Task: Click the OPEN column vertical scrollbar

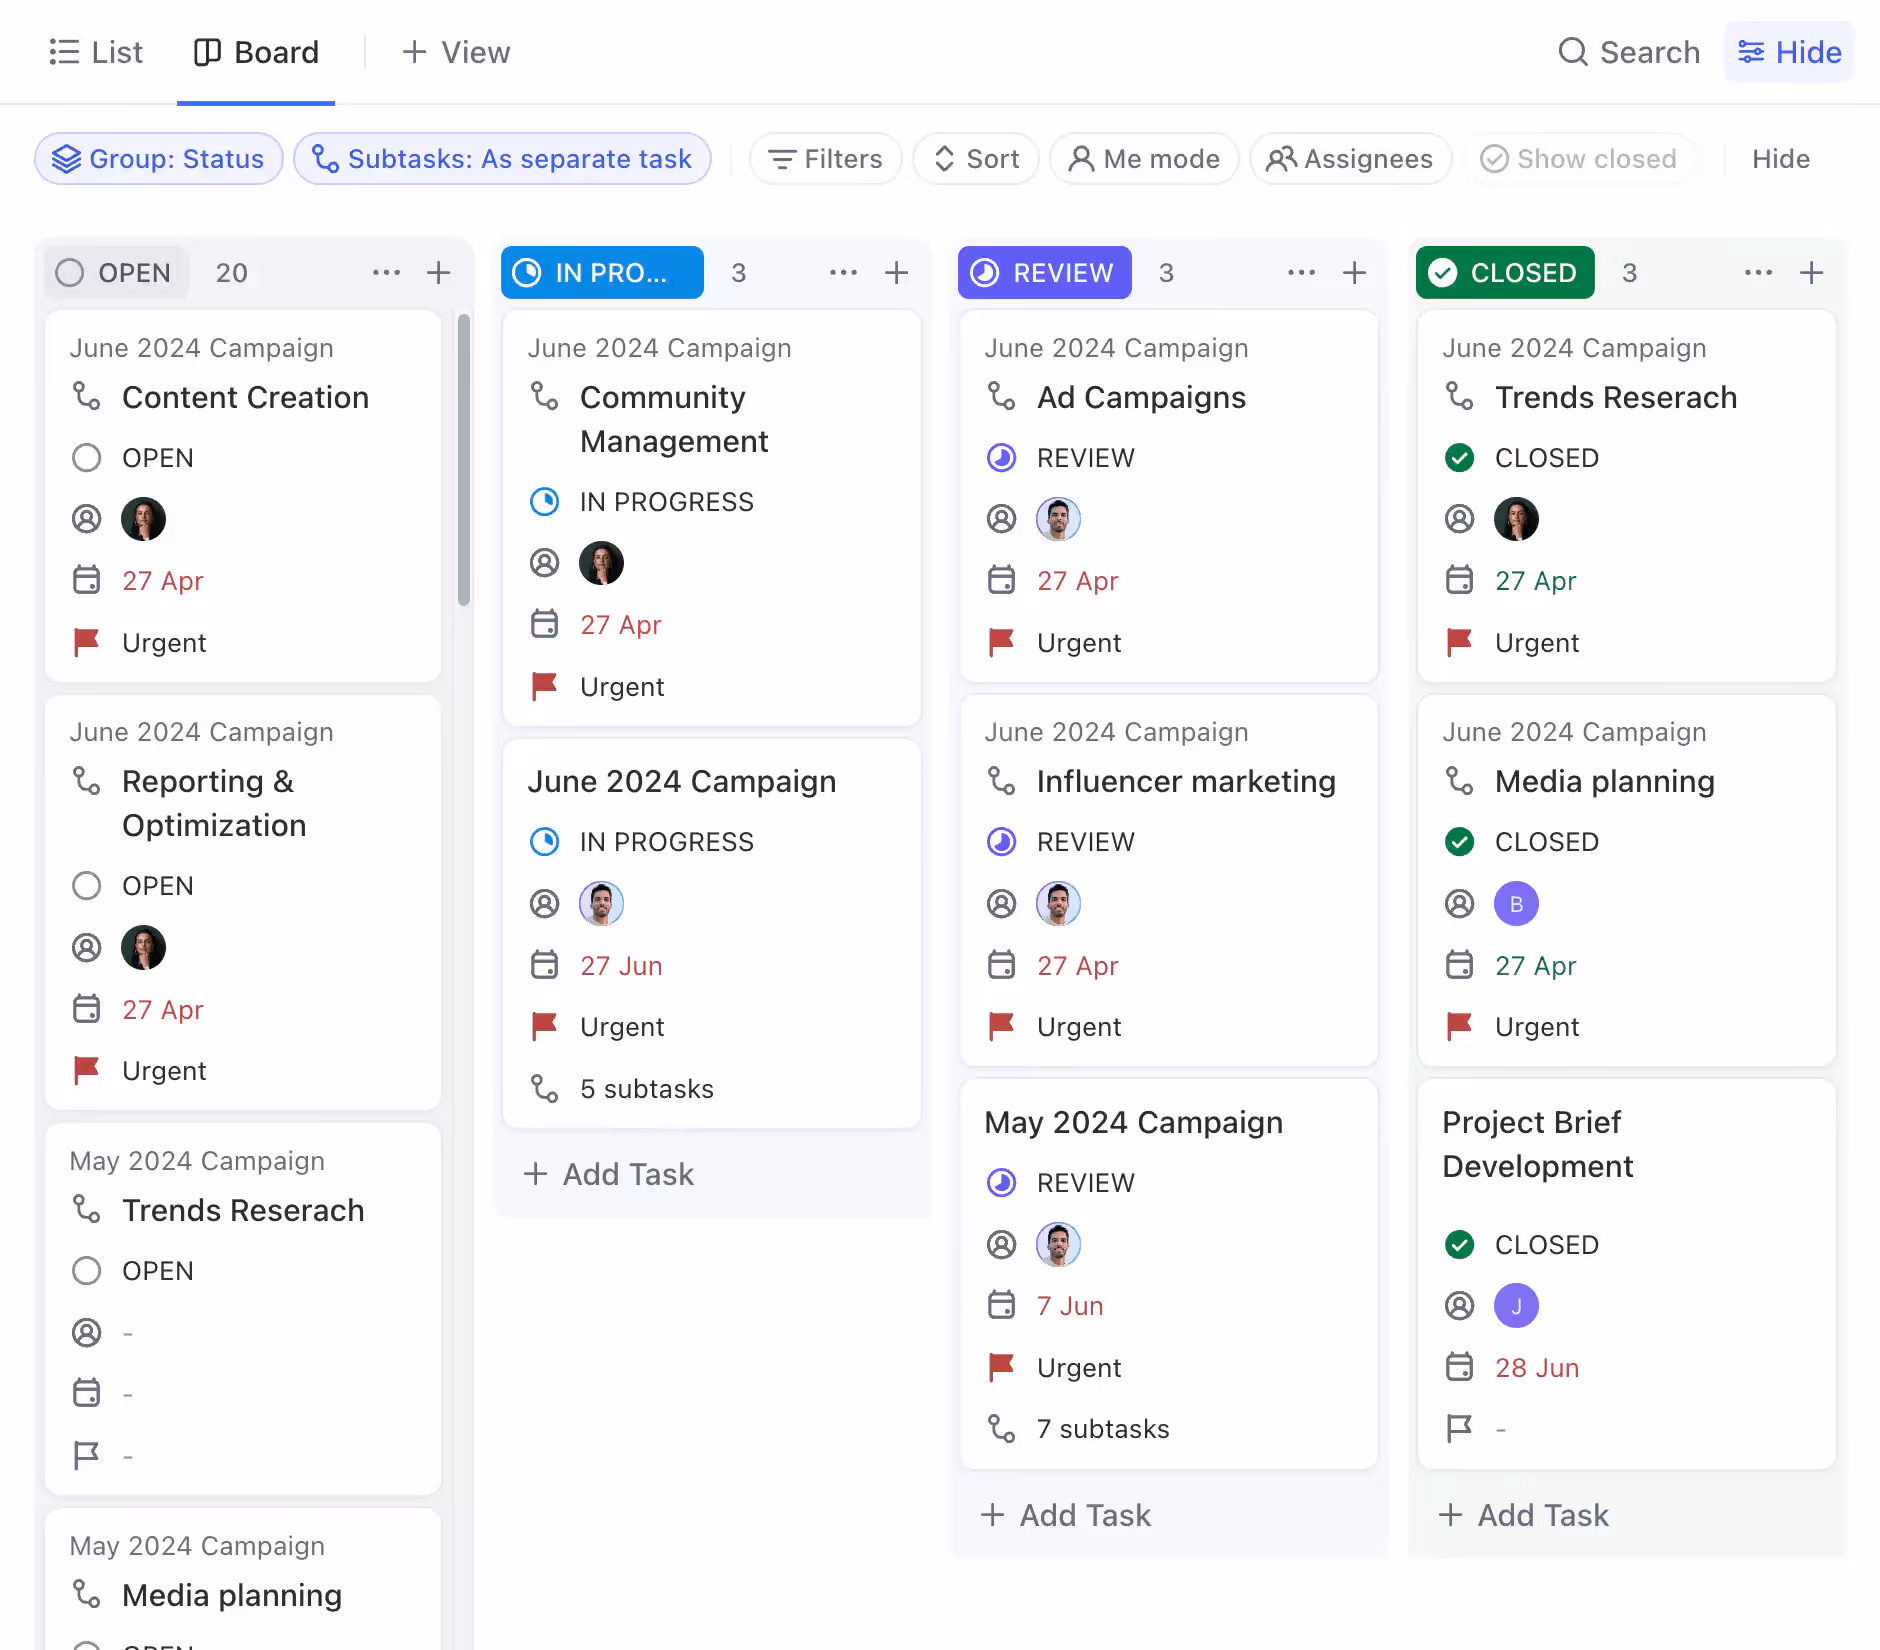Action: pyautogui.click(x=463, y=460)
